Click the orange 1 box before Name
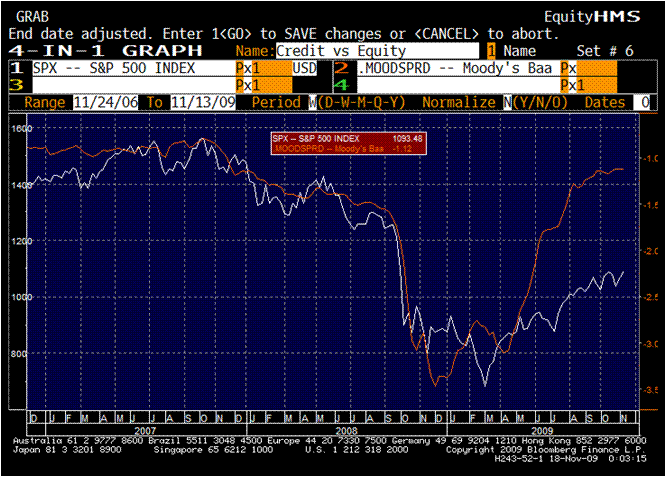The width and height of the screenshot is (666, 477). pos(491,51)
